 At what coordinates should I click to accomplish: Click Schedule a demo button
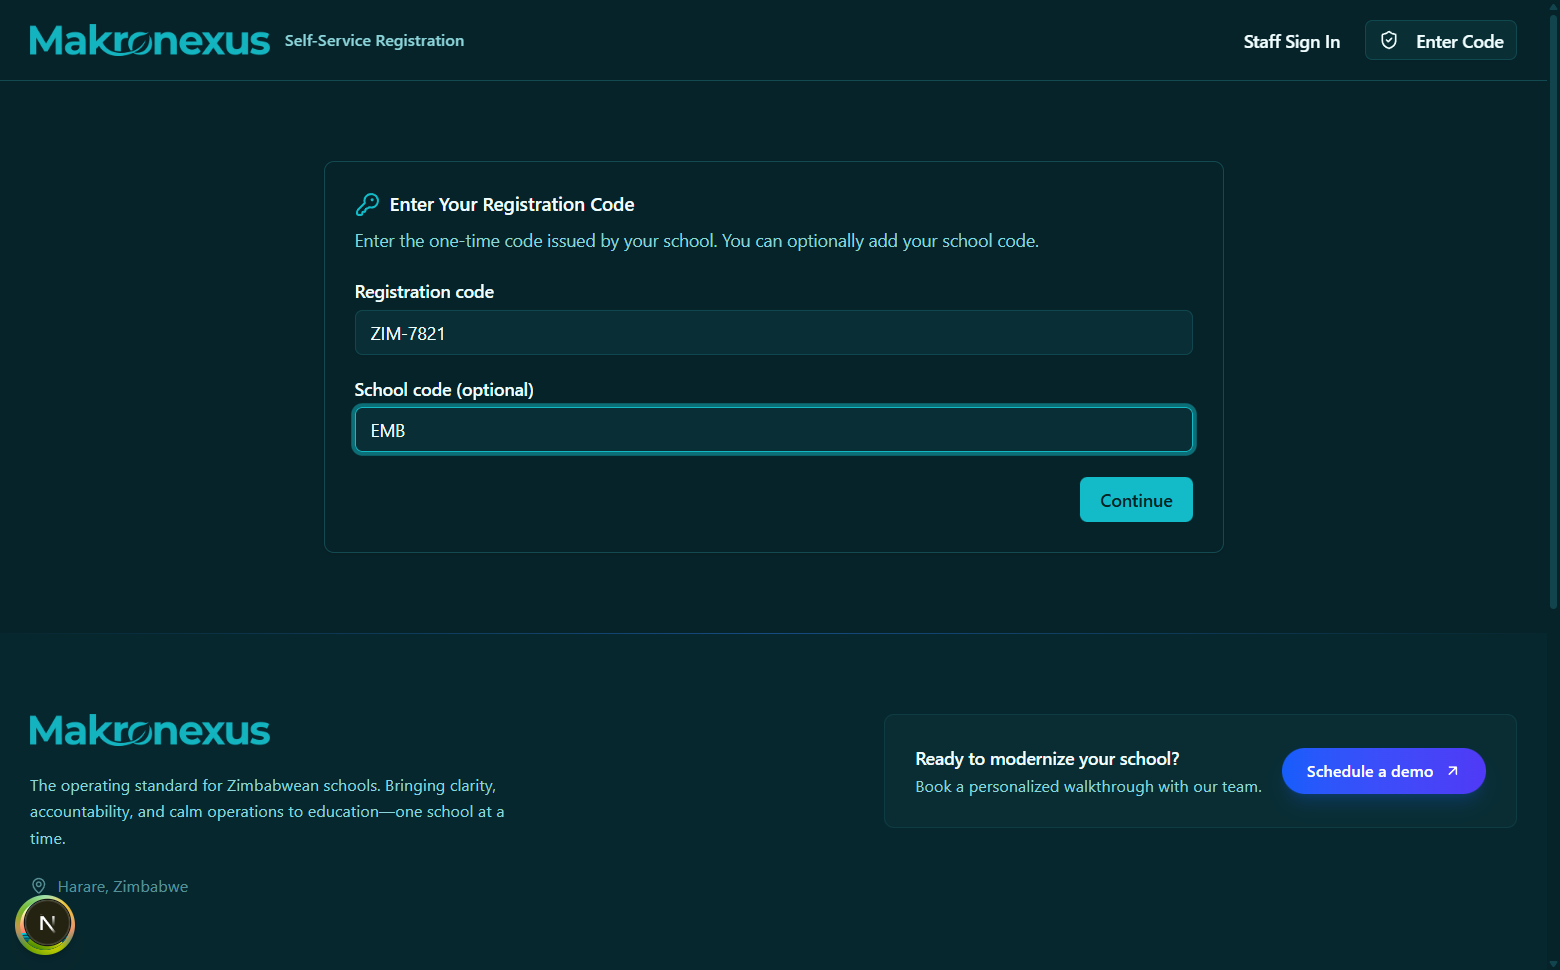[x=1383, y=771]
